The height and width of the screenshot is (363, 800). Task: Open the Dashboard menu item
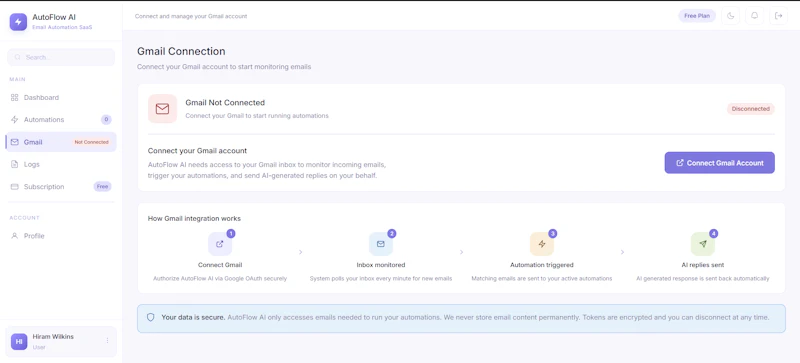point(61,98)
